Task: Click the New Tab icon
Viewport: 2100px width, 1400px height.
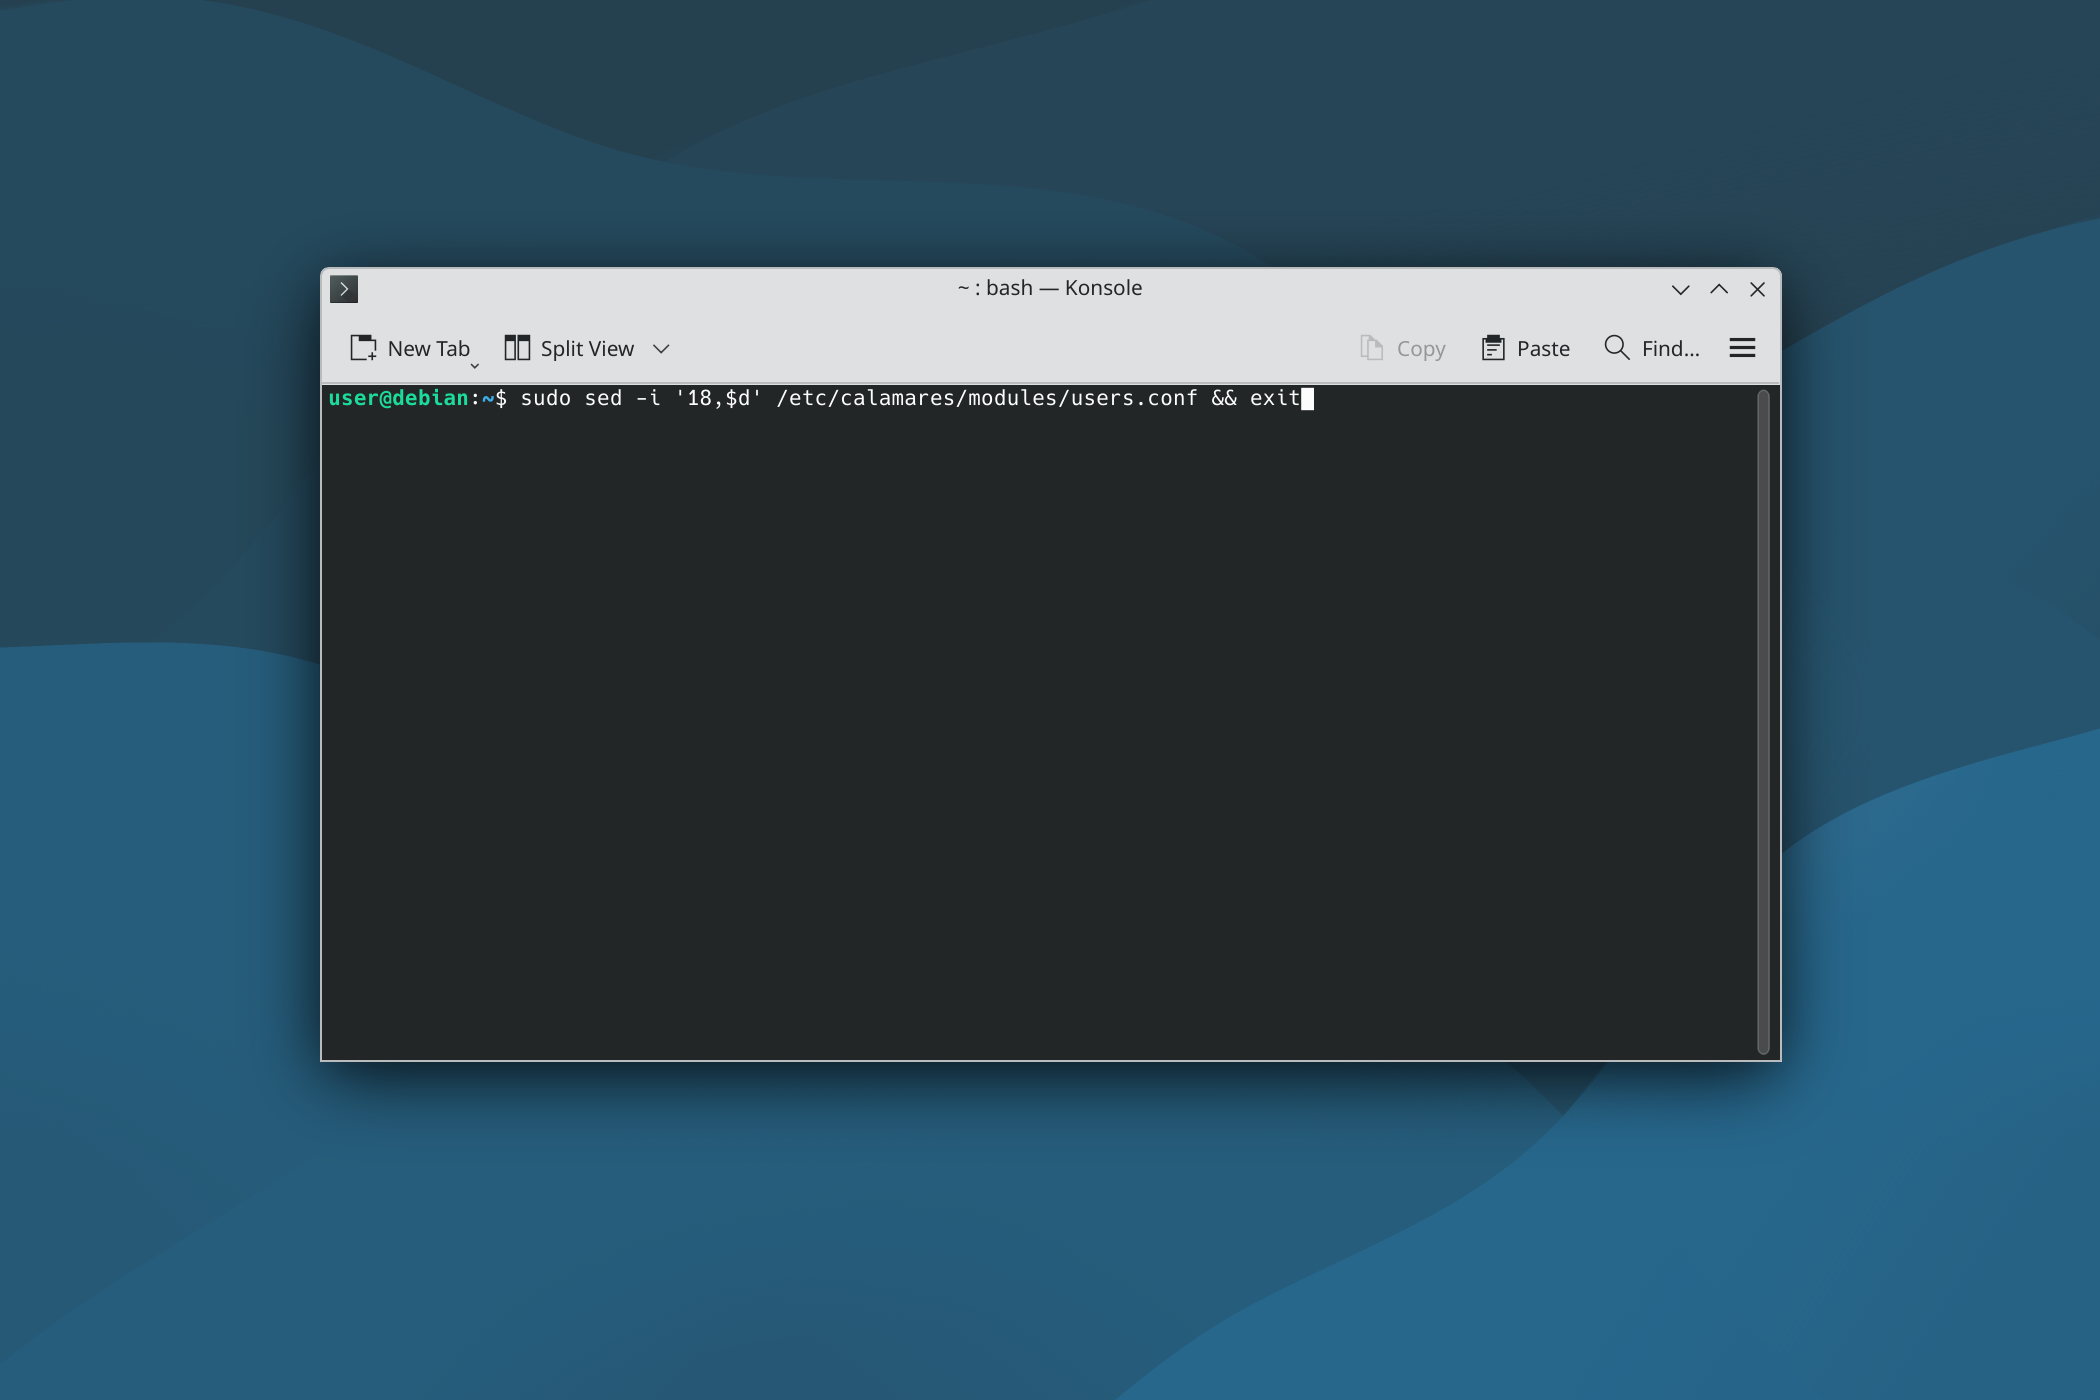Action: 363,348
